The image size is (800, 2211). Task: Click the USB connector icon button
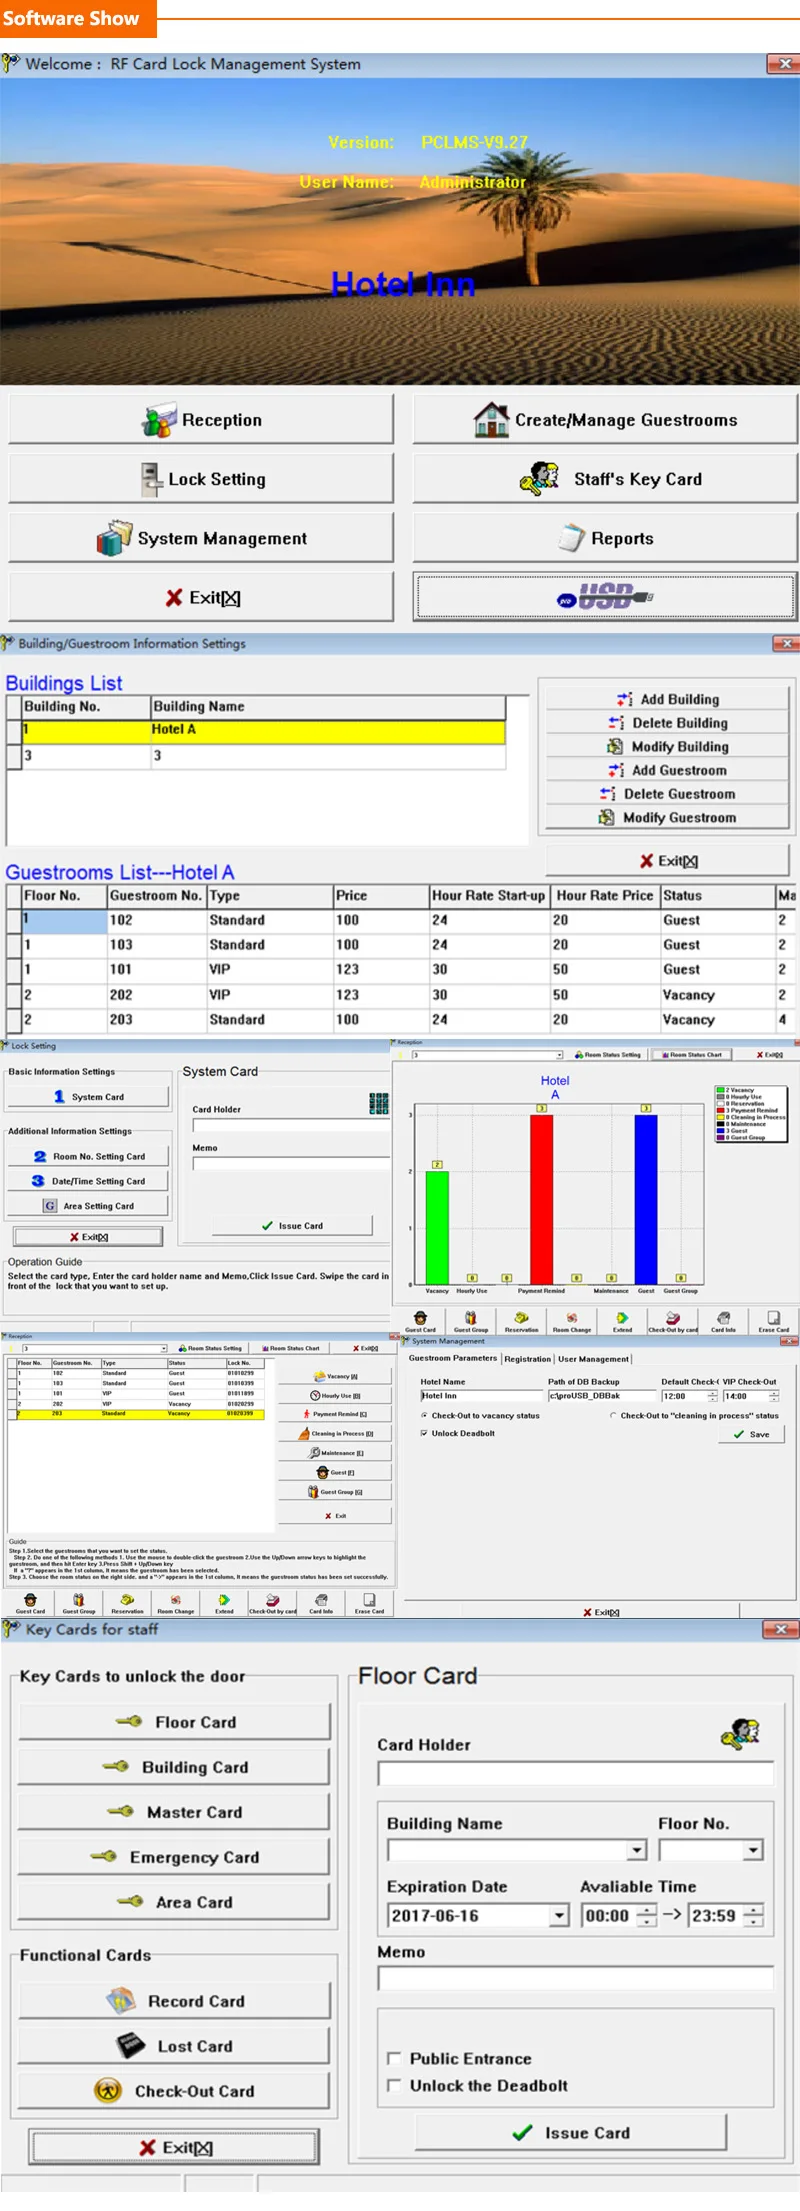tap(605, 598)
